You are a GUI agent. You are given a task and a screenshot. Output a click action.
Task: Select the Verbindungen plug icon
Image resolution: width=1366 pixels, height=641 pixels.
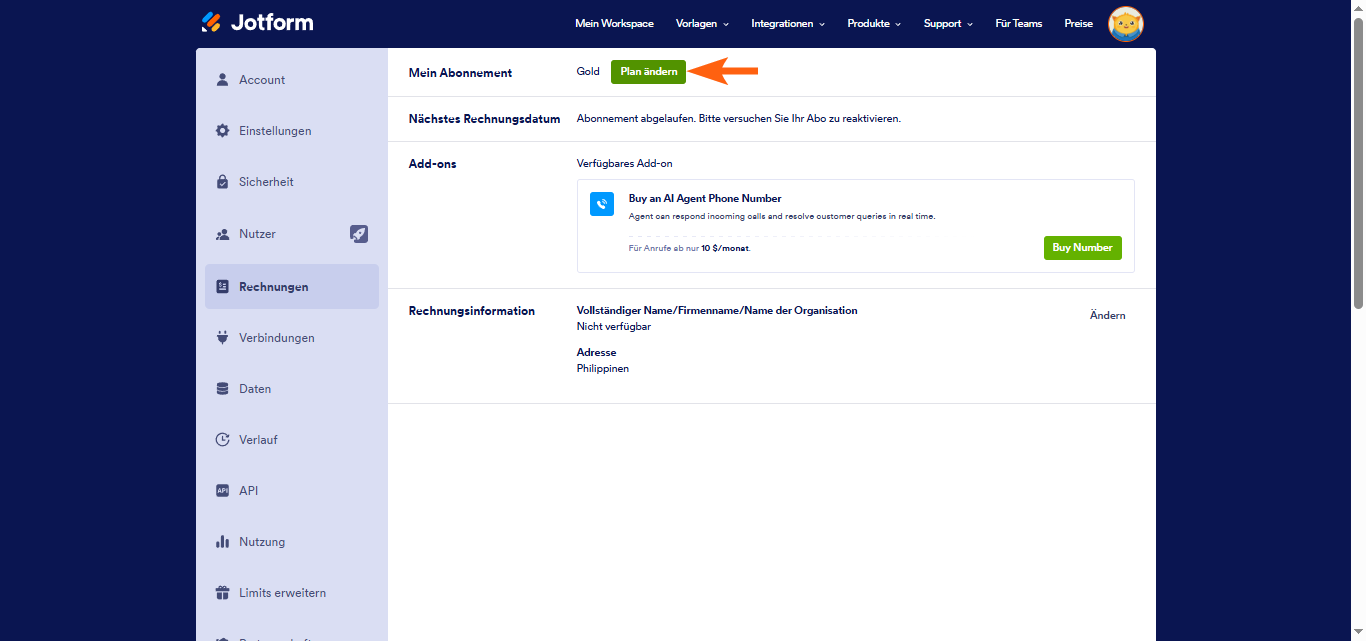click(223, 338)
